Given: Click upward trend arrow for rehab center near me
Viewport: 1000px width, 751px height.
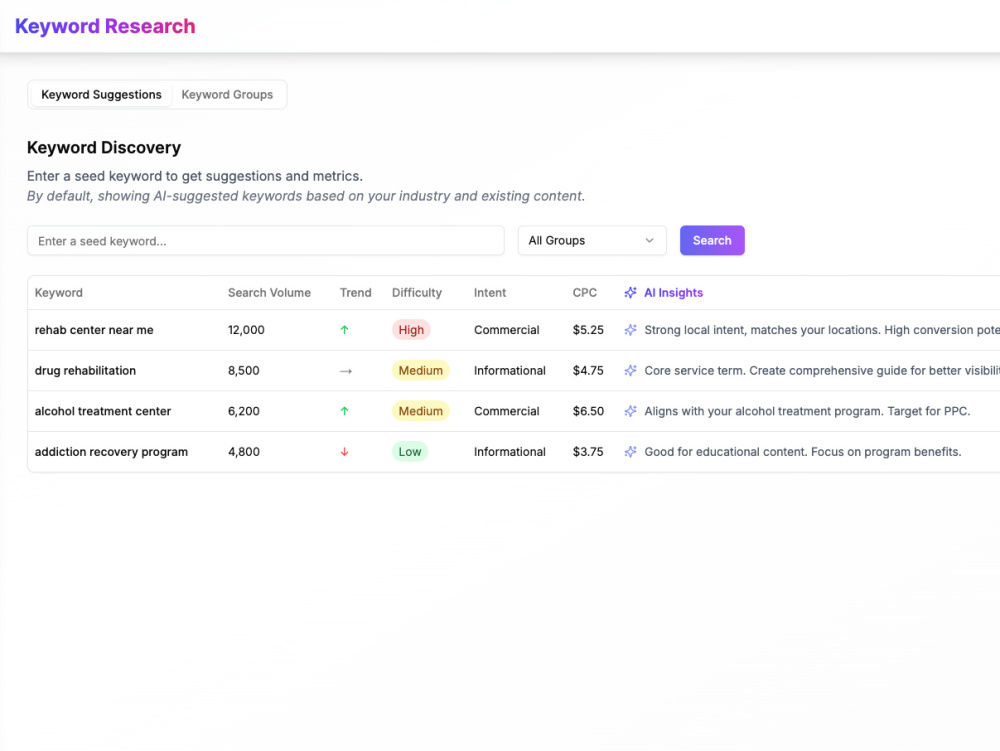Looking at the screenshot, I should [344, 330].
